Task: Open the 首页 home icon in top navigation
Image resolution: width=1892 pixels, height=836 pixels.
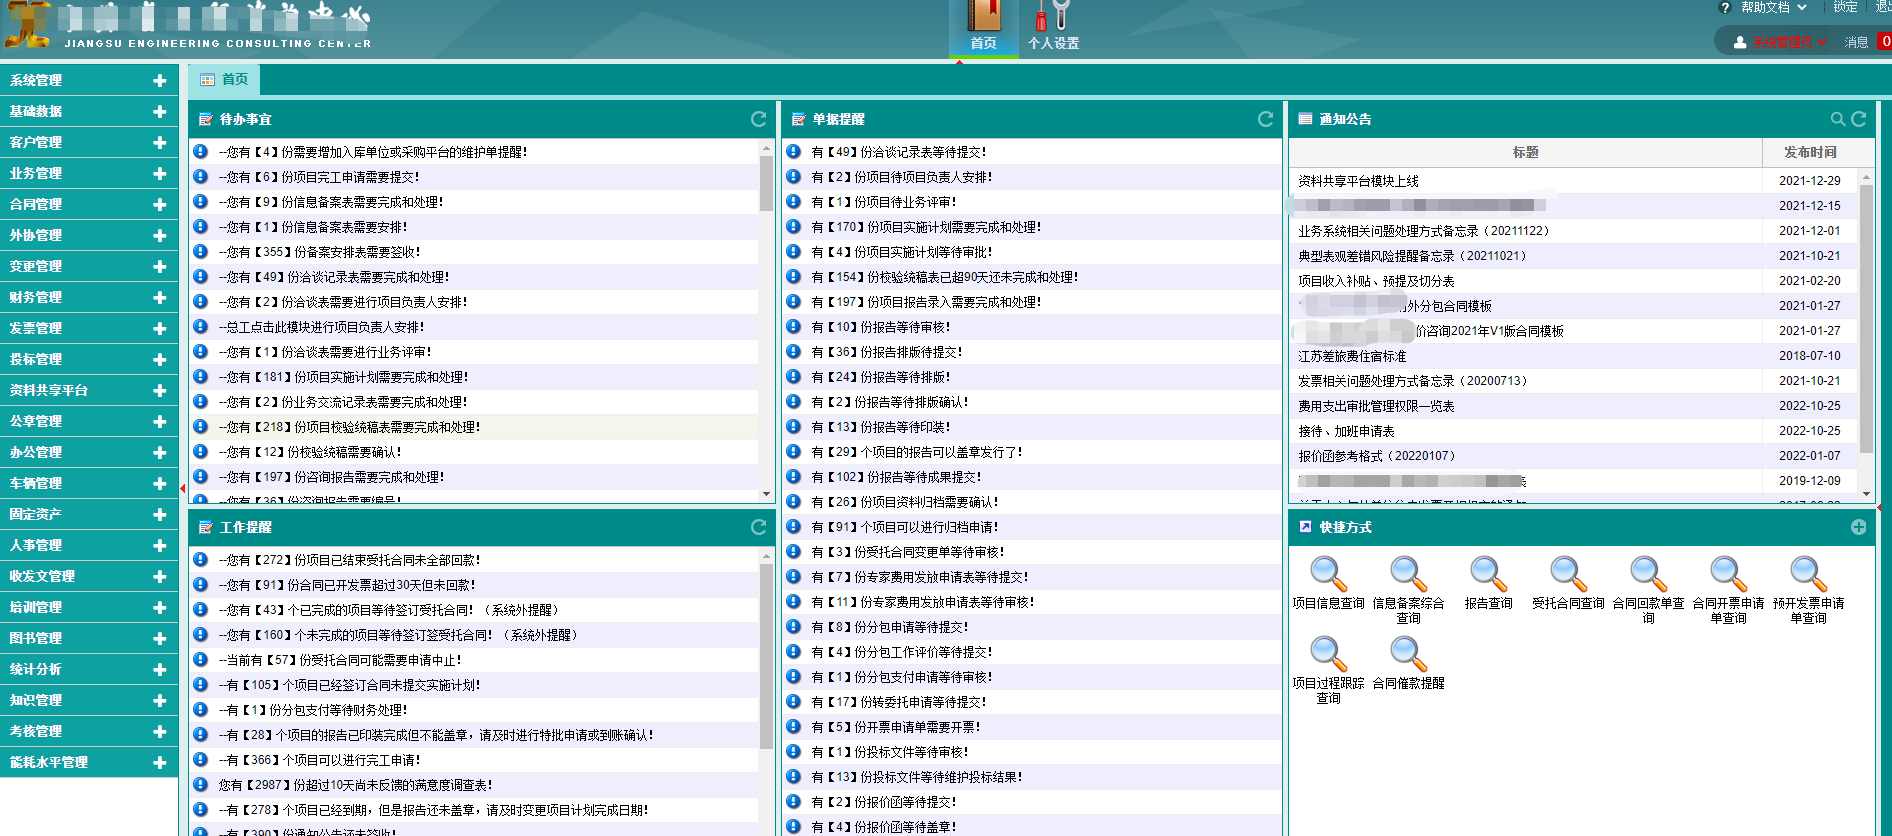Action: coord(983,27)
